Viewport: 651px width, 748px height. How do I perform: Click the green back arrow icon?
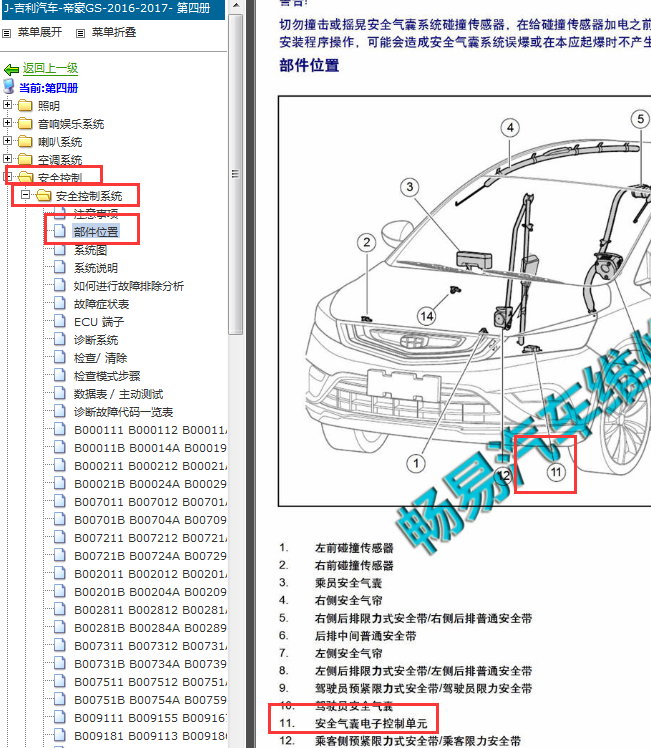click(x=11, y=70)
